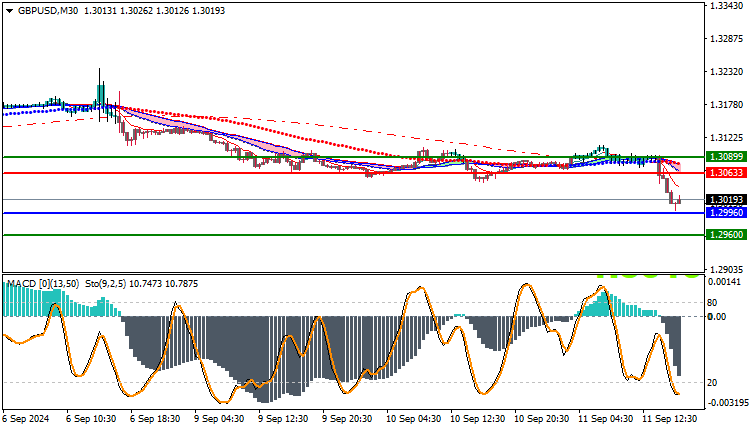Click the 1.32875 price scale value
Viewport: 750px width, 430px height.
727,39
